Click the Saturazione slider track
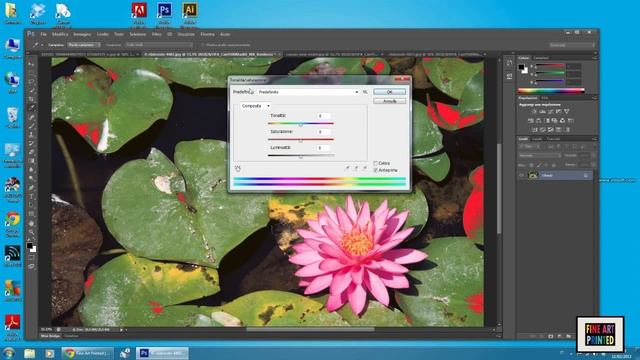The height and width of the screenshot is (360, 640). 301,139
